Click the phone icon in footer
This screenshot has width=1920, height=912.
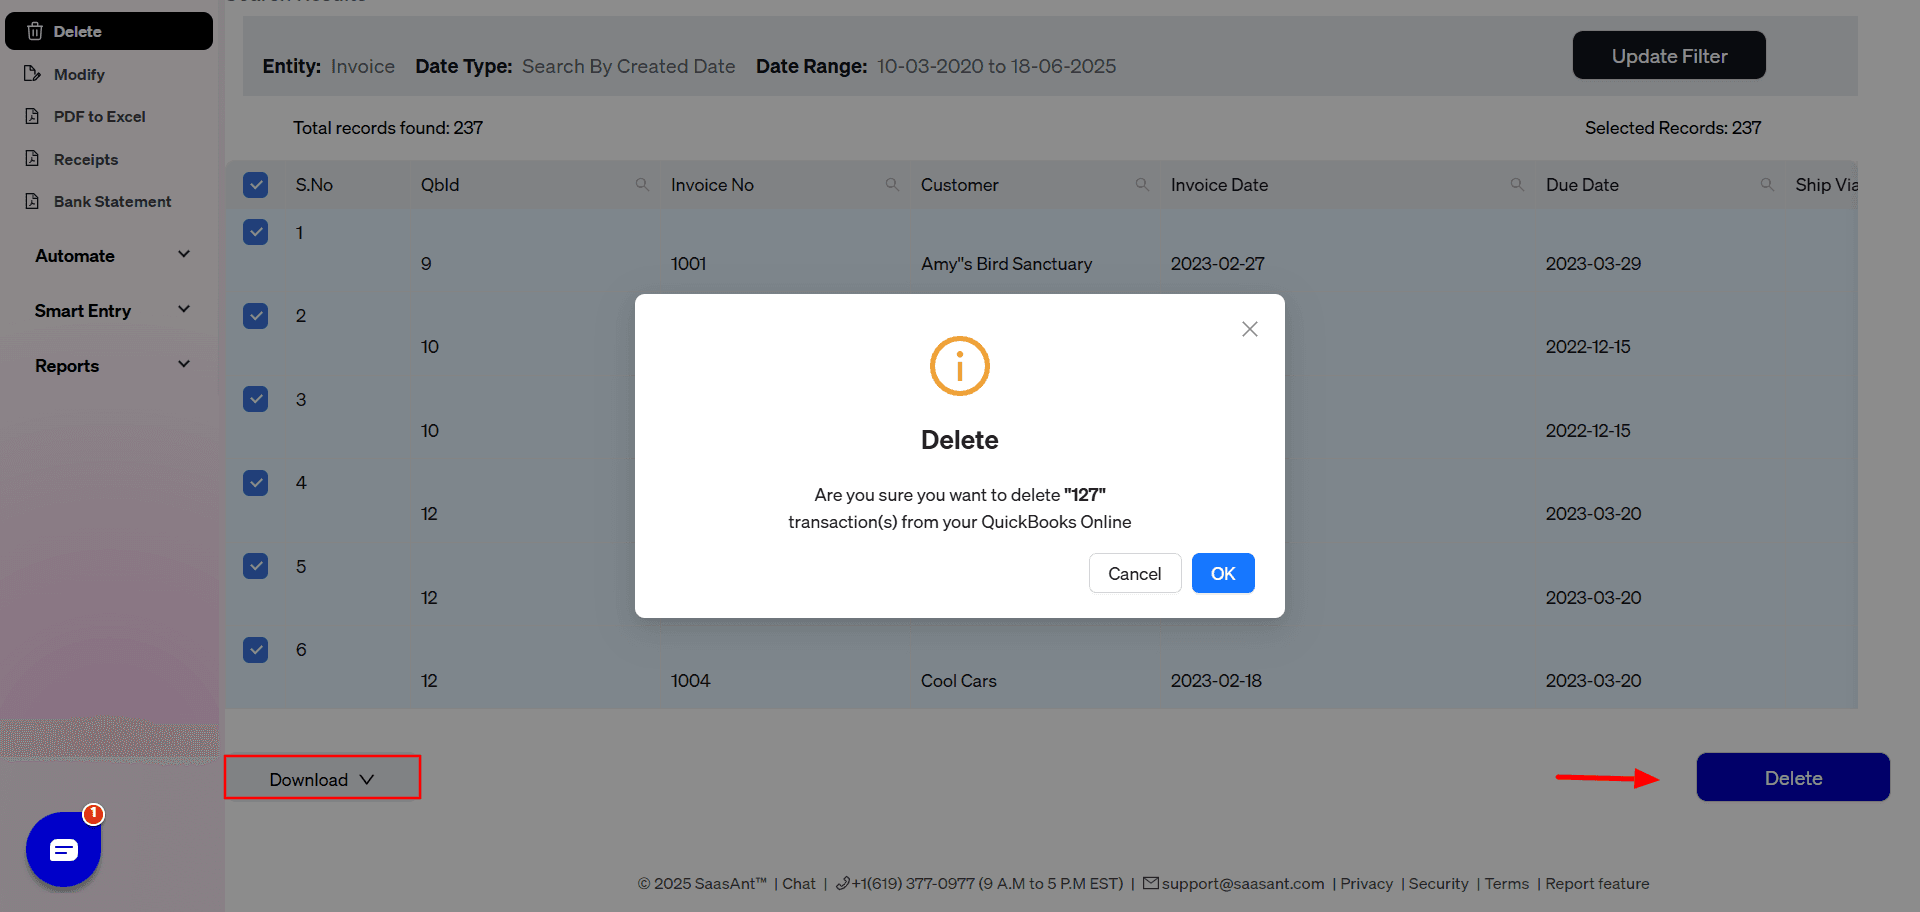[x=843, y=883]
